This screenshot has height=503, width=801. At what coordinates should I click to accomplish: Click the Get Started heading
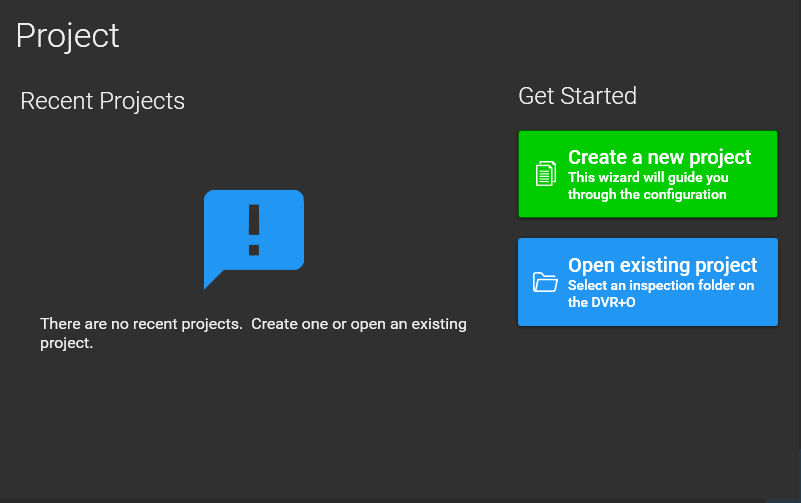[x=577, y=96]
